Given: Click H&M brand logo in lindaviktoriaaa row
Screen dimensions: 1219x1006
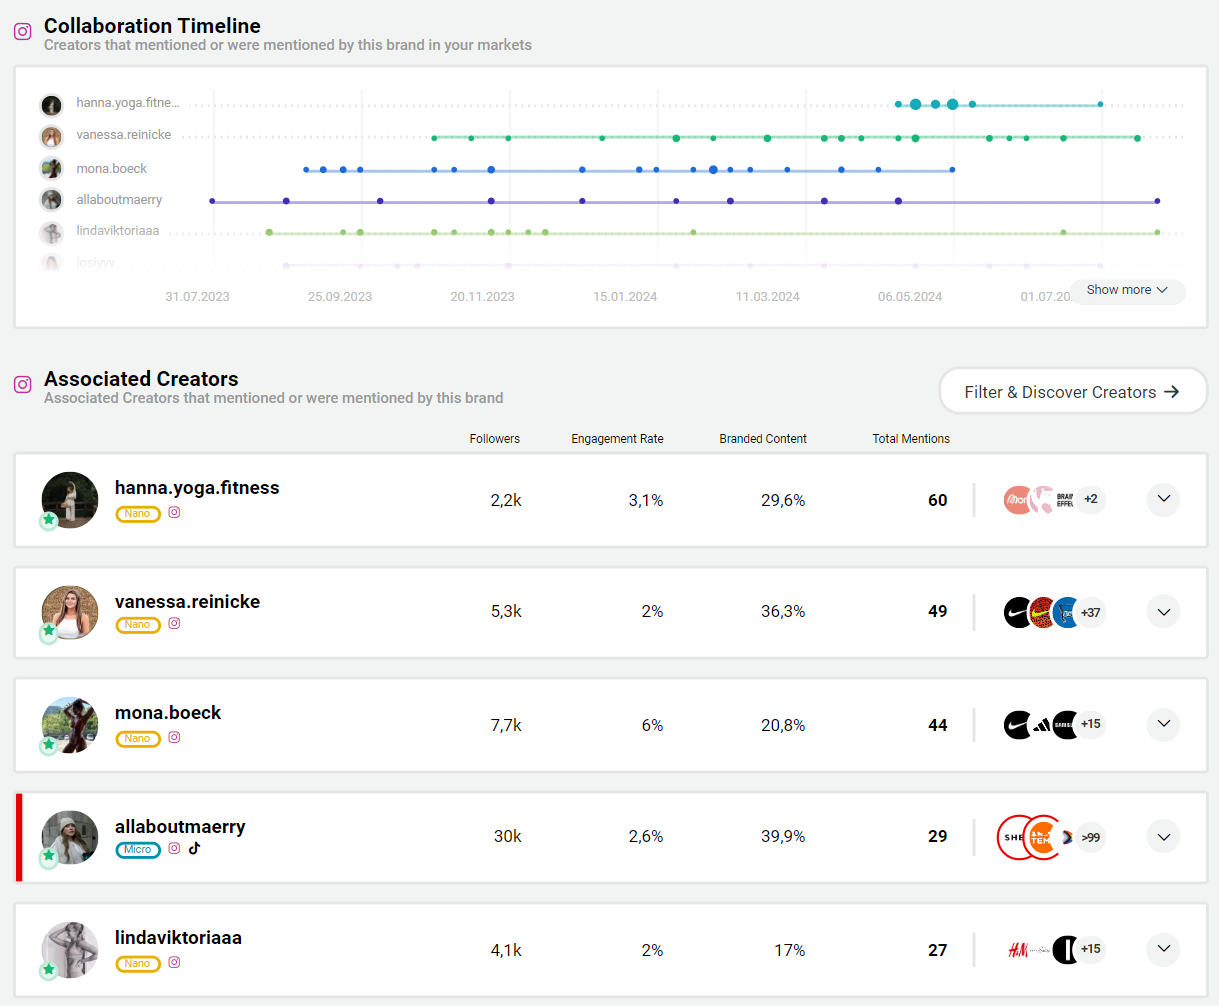Looking at the screenshot, I should tap(1018, 949).
